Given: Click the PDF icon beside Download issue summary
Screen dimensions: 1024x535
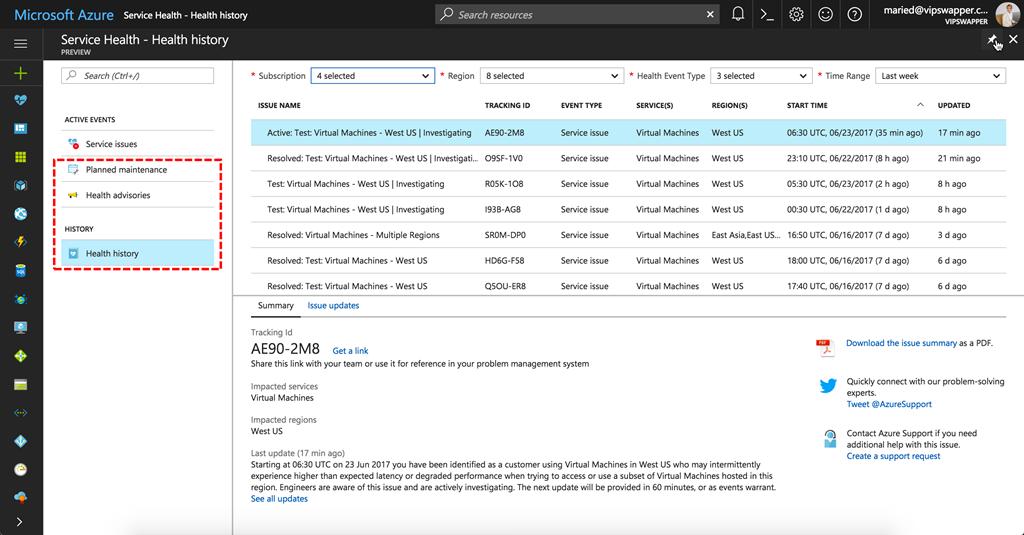Looking at the screenshot, I should [x=825, y=348].
